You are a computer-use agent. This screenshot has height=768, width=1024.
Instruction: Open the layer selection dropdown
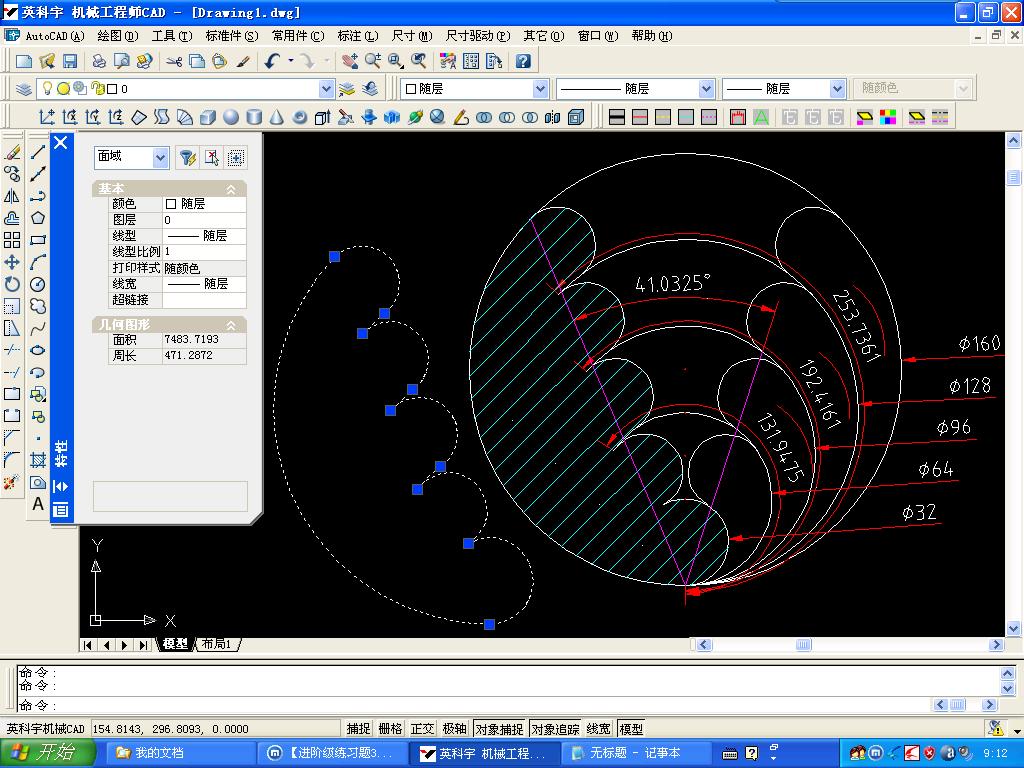click(326, 89)
